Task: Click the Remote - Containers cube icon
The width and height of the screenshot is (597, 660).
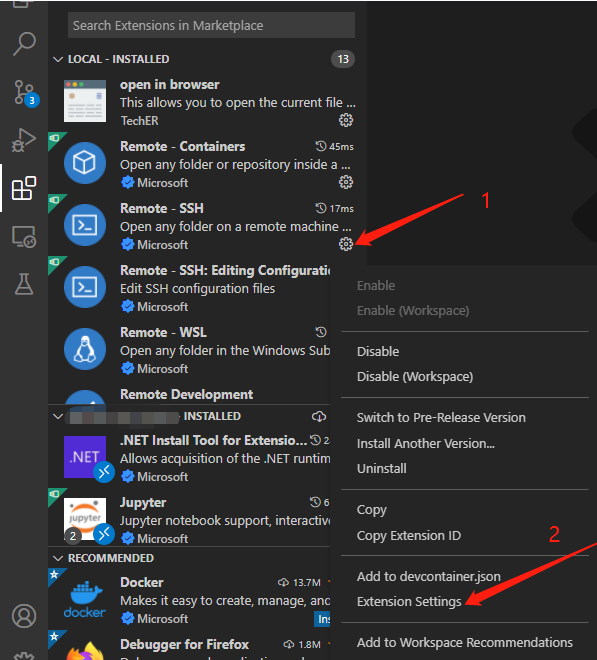Action: [x=85, y=163]
